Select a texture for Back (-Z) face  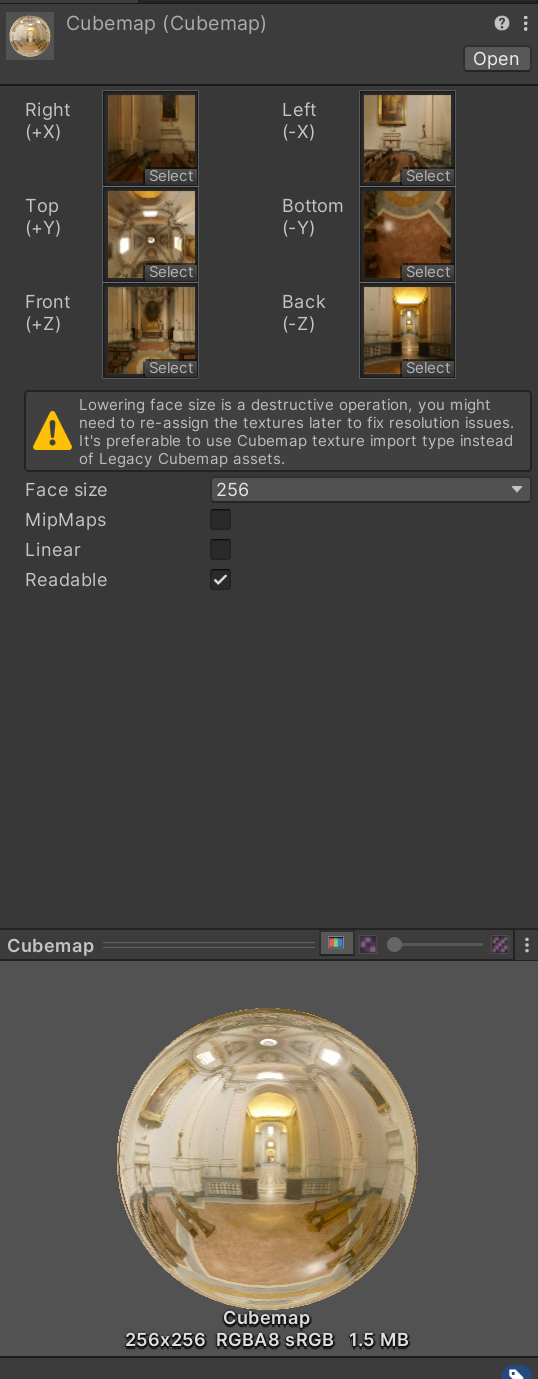coord(428,368)
